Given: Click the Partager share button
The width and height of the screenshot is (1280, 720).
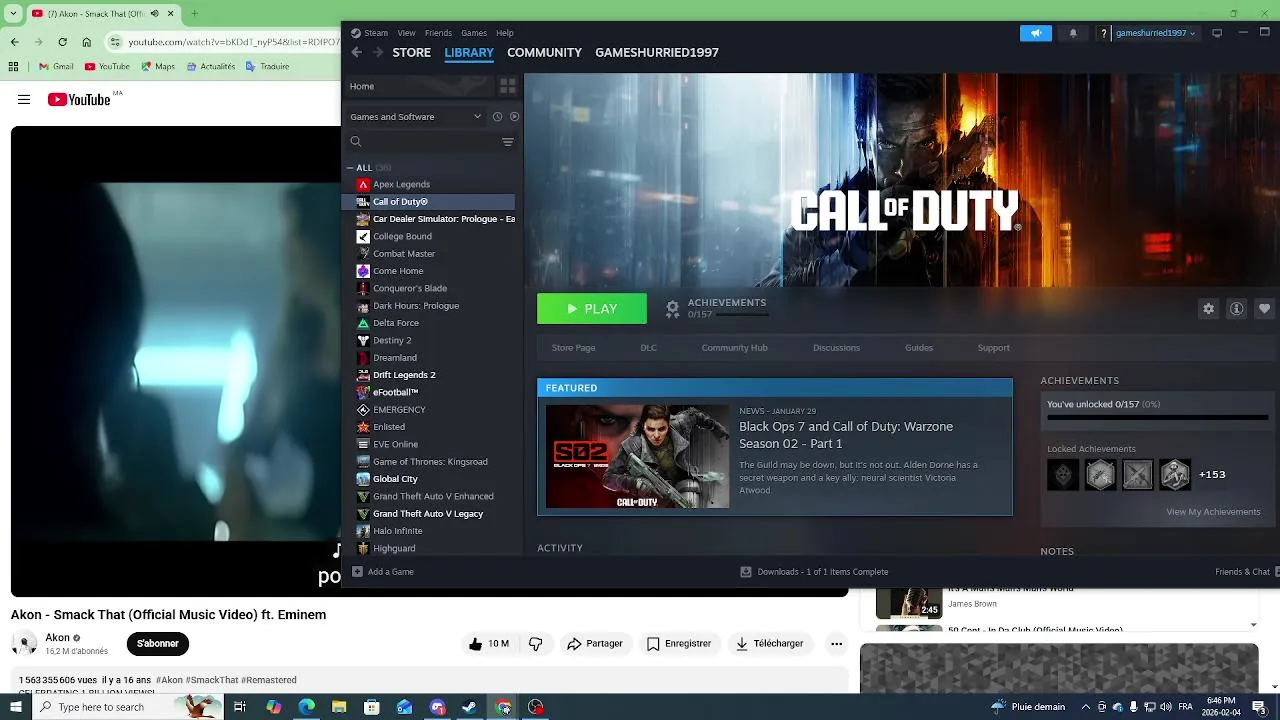Looking at the screenshot, I should pos(595,644).
